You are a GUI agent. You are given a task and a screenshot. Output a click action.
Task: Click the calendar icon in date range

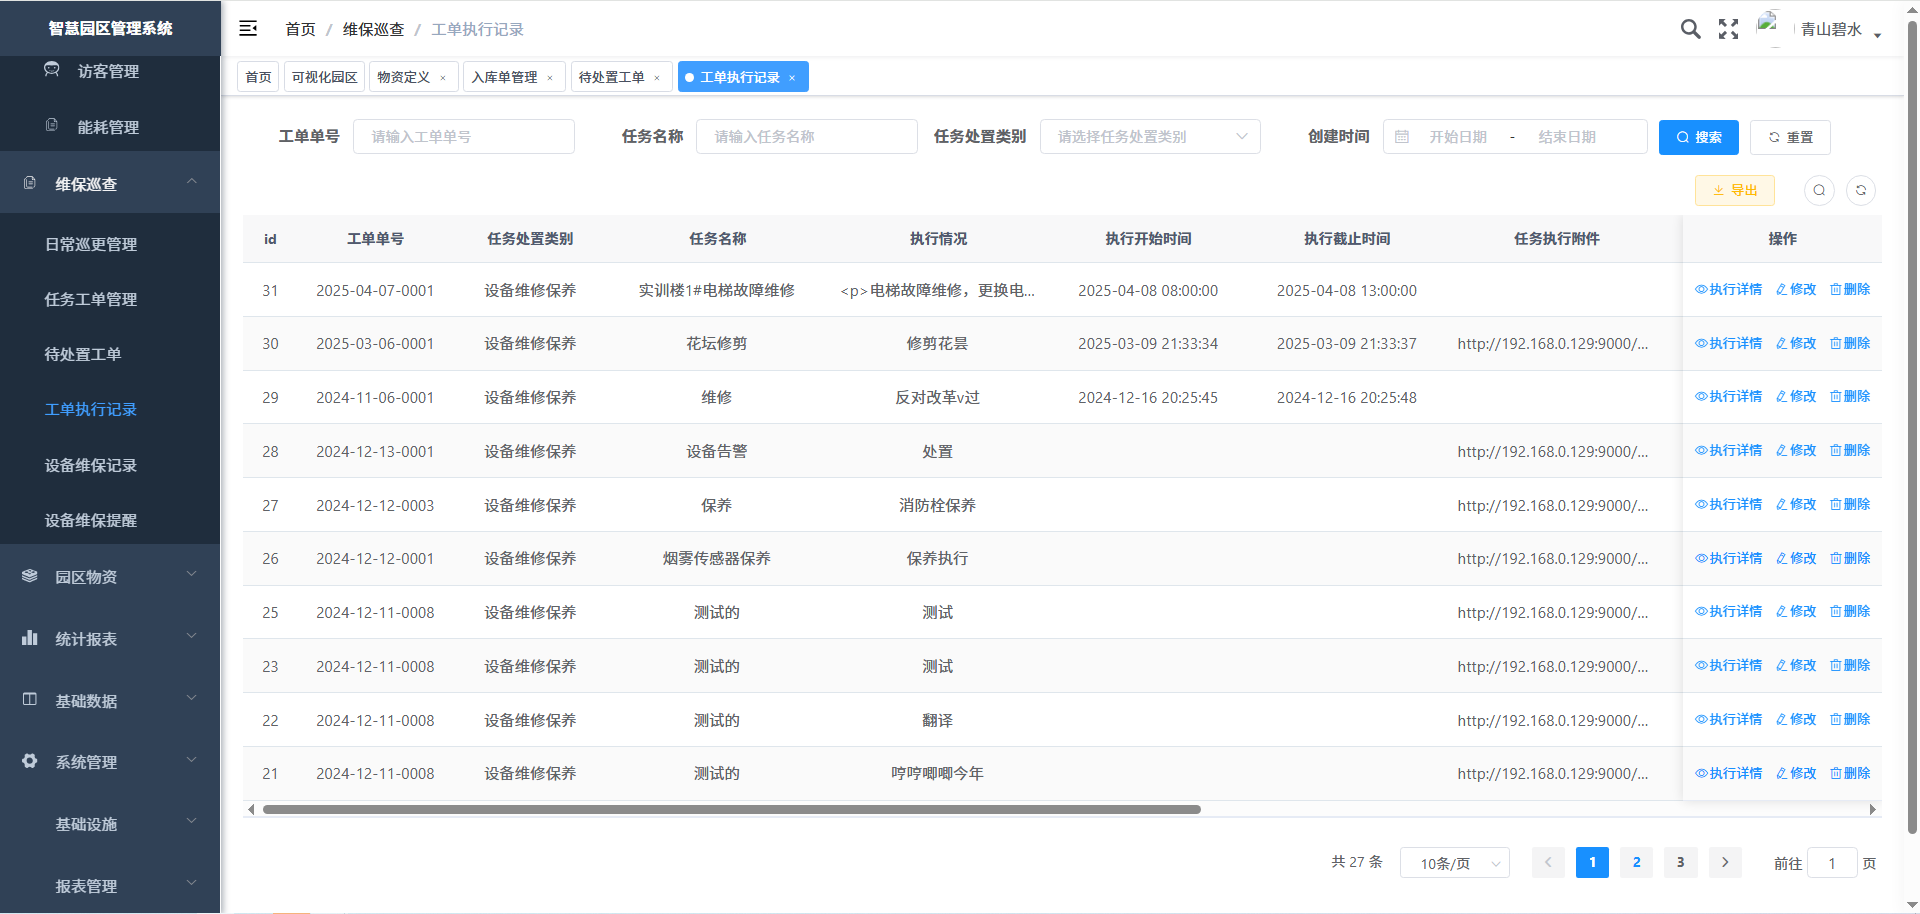click(x=1402, y=137)
